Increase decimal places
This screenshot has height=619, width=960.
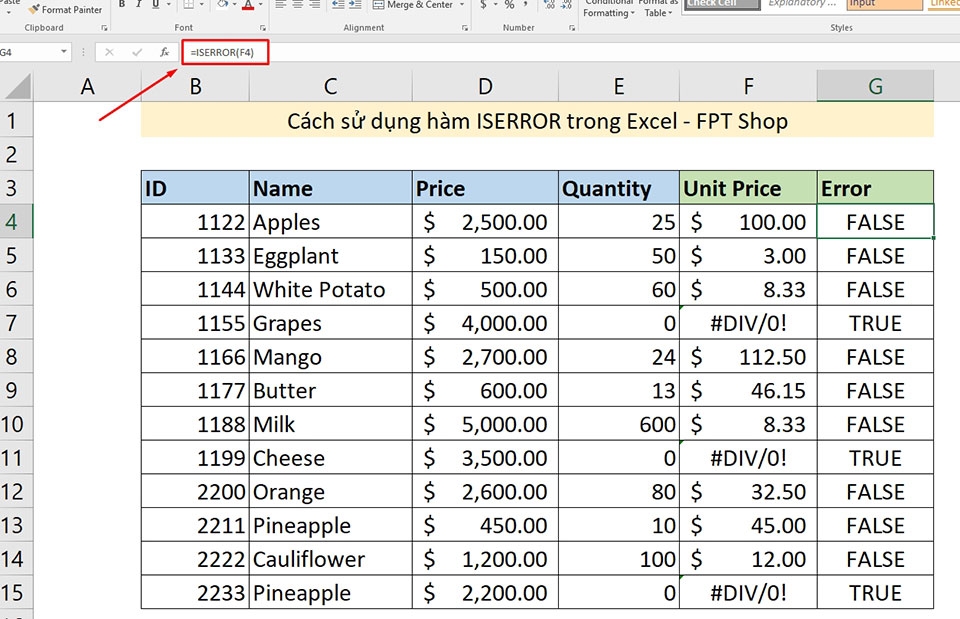point(547,4)
